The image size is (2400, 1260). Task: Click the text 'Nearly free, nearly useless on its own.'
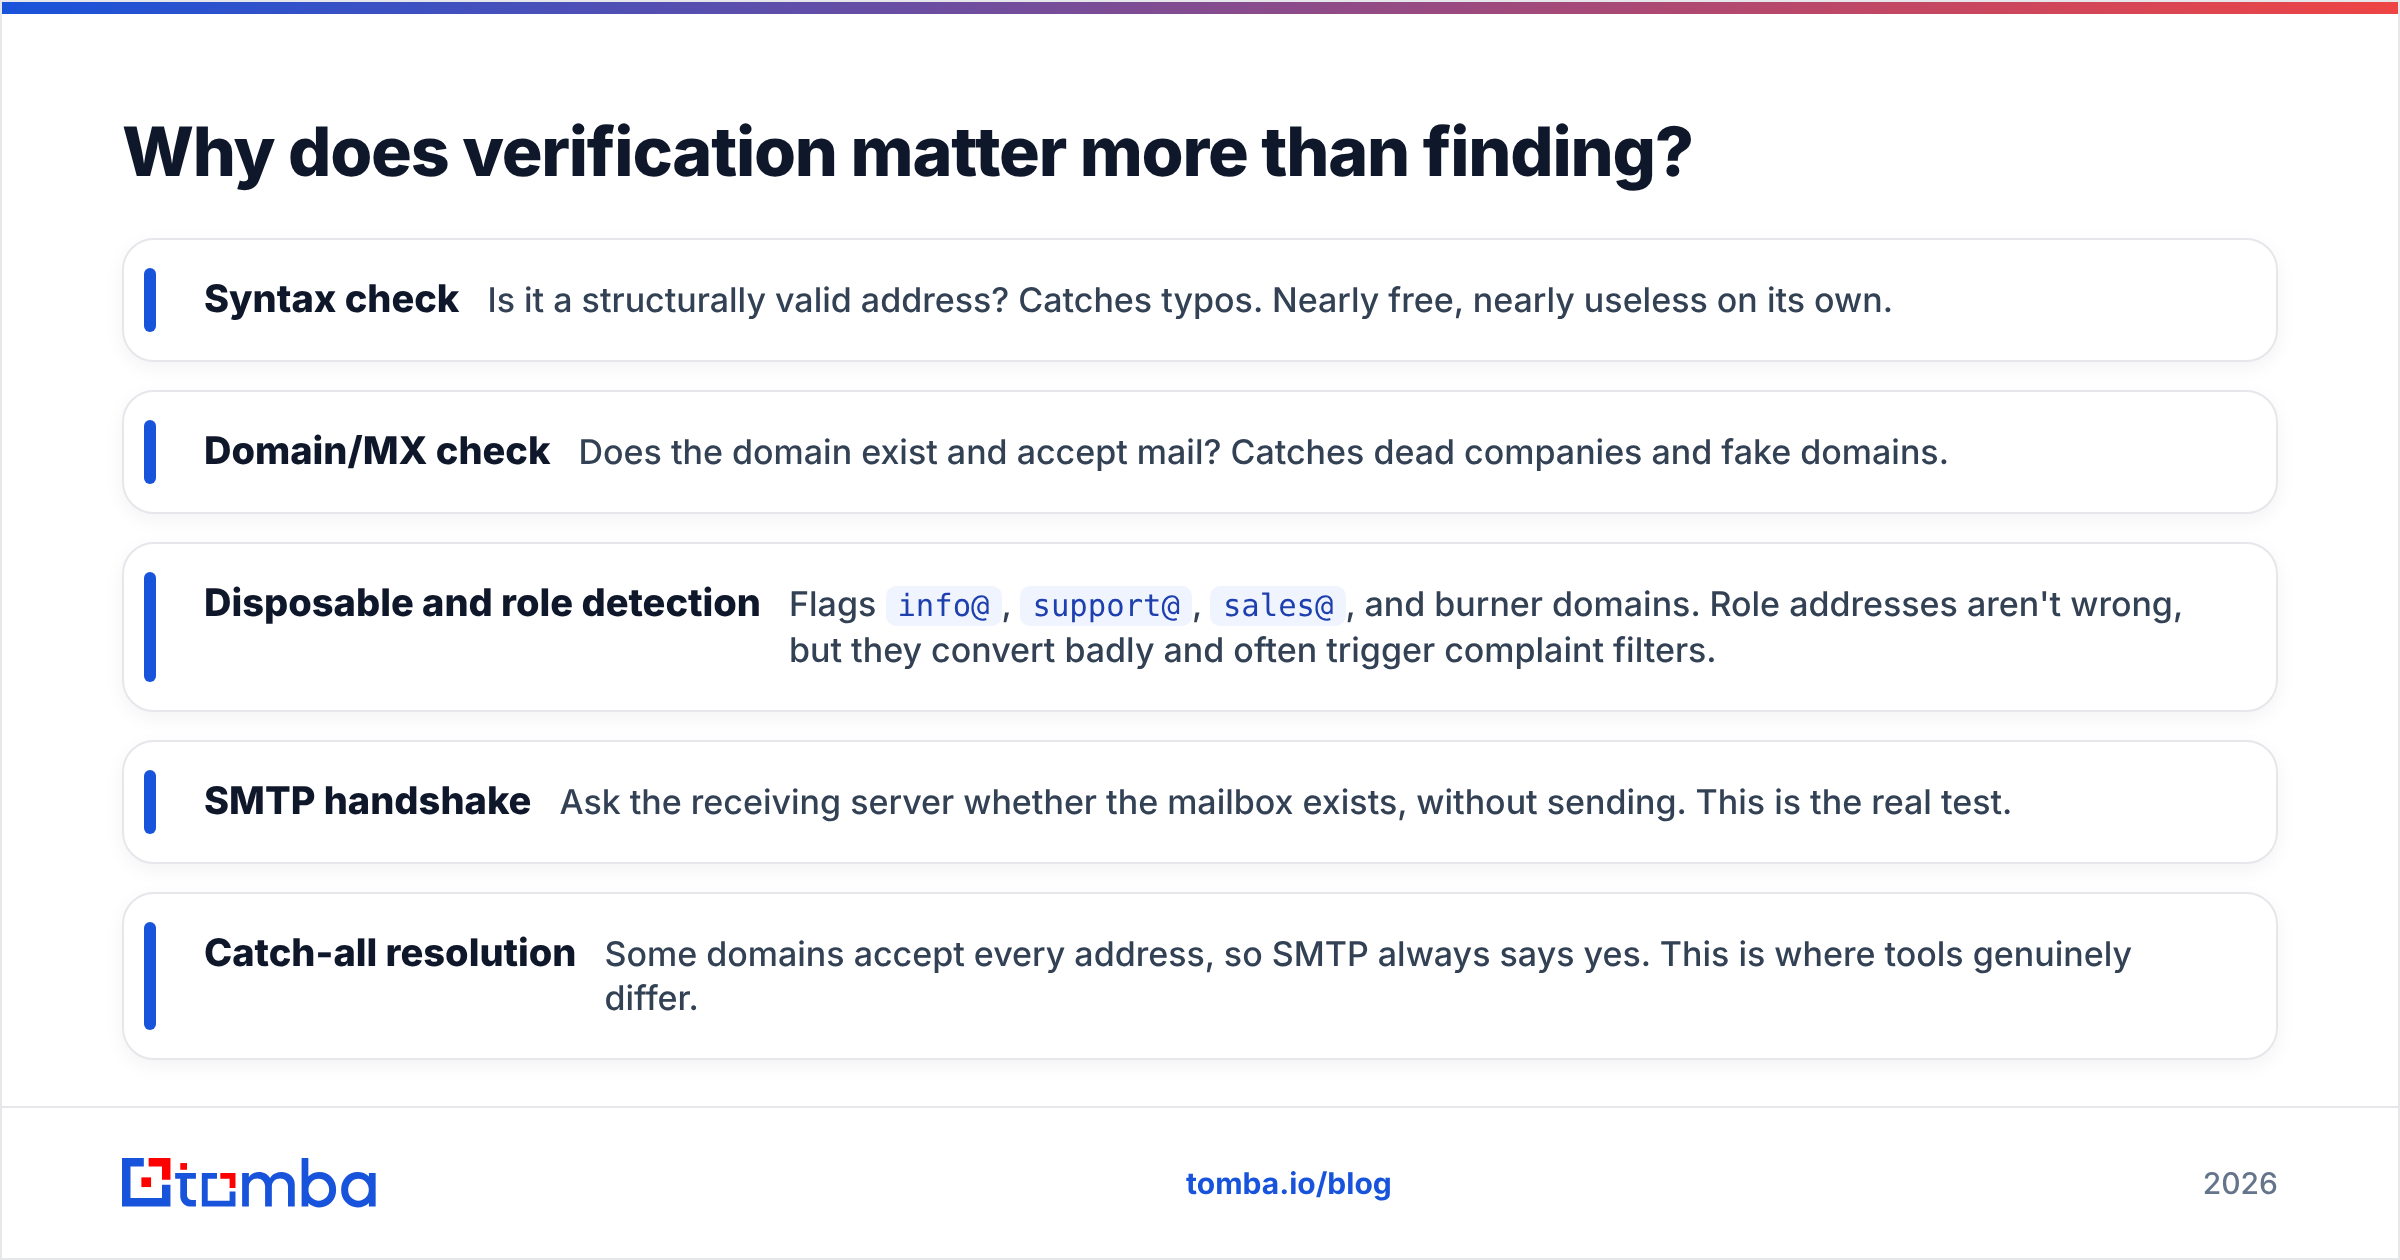(1582, 300)
